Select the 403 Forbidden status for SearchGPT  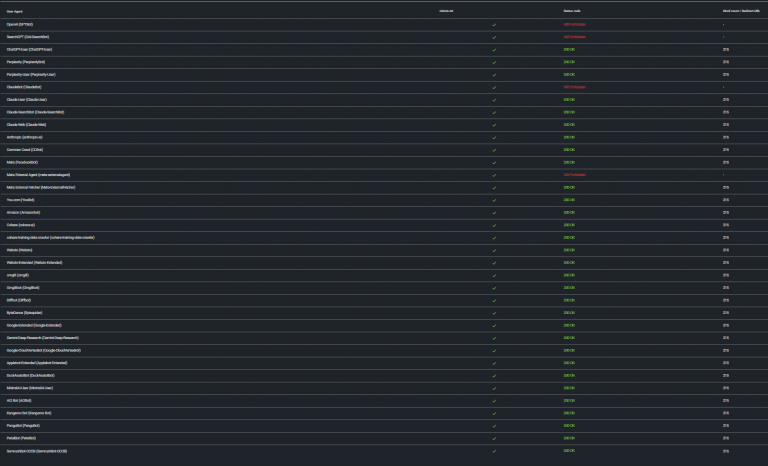574,36
